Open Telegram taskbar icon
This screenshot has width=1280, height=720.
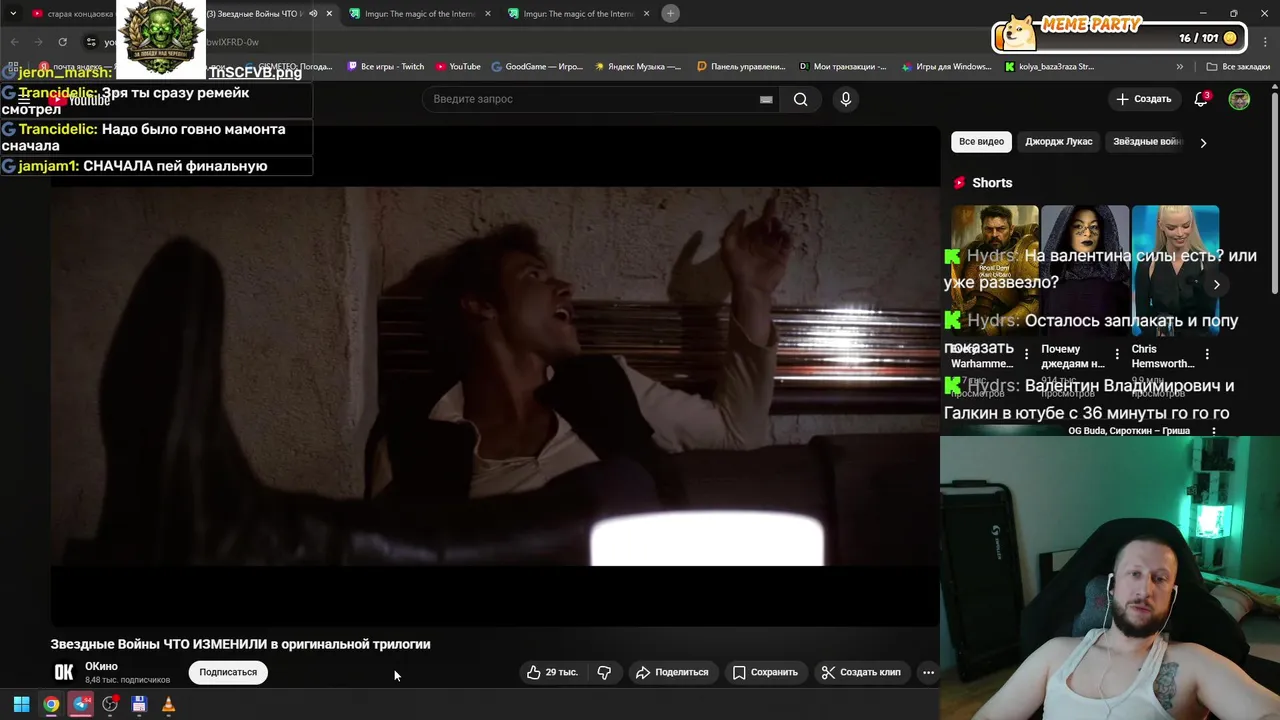click(x=81, y=704)
